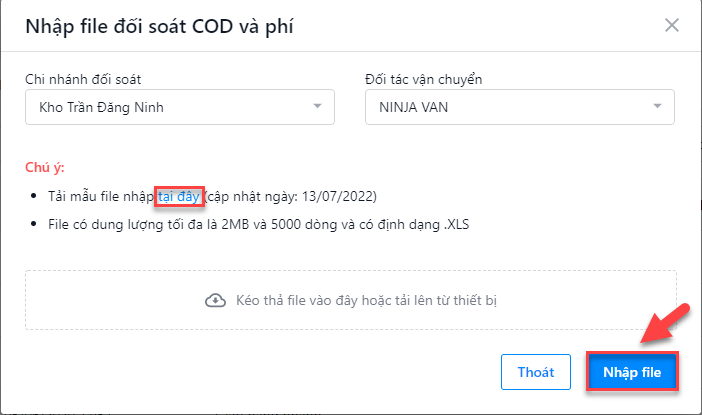Download the template via the 'tại đây' link

point(180,197)
